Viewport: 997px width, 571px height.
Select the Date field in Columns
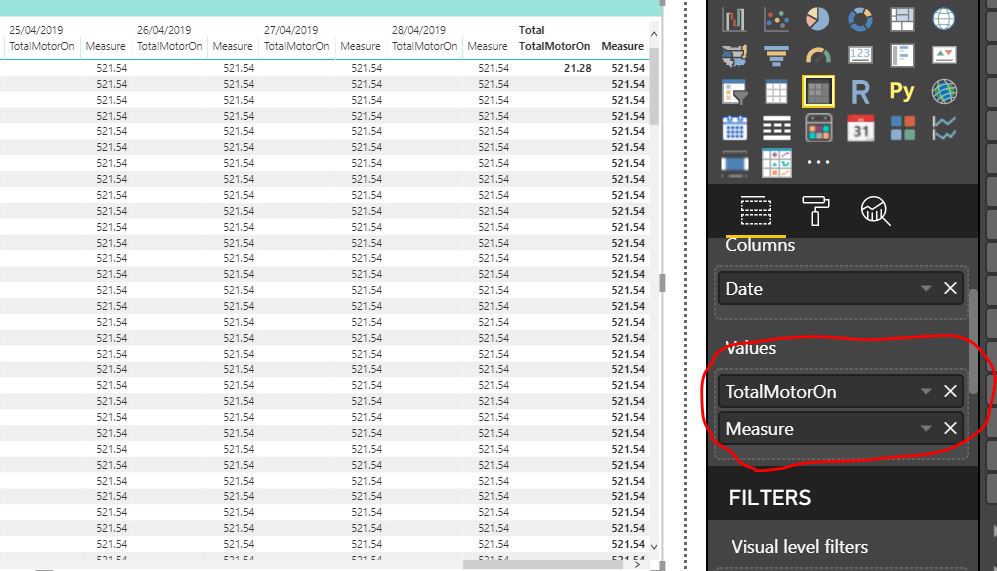(x=841, y=289)
